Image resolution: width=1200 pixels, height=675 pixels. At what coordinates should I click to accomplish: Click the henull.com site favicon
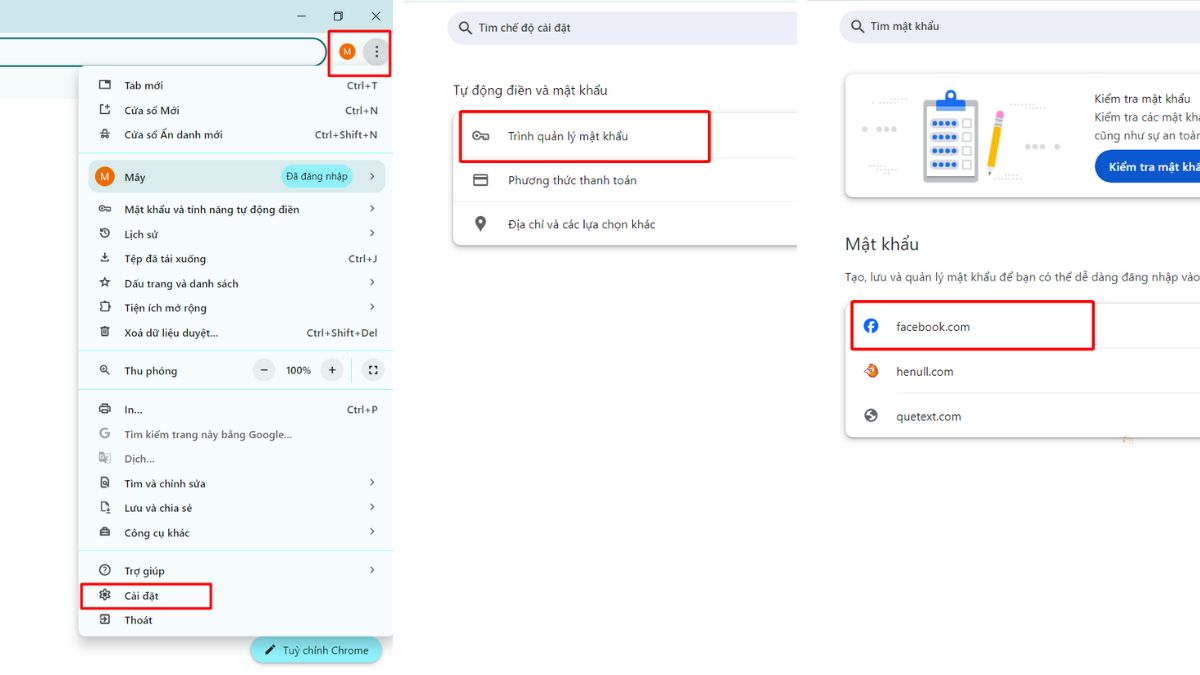tap(871, 371)
